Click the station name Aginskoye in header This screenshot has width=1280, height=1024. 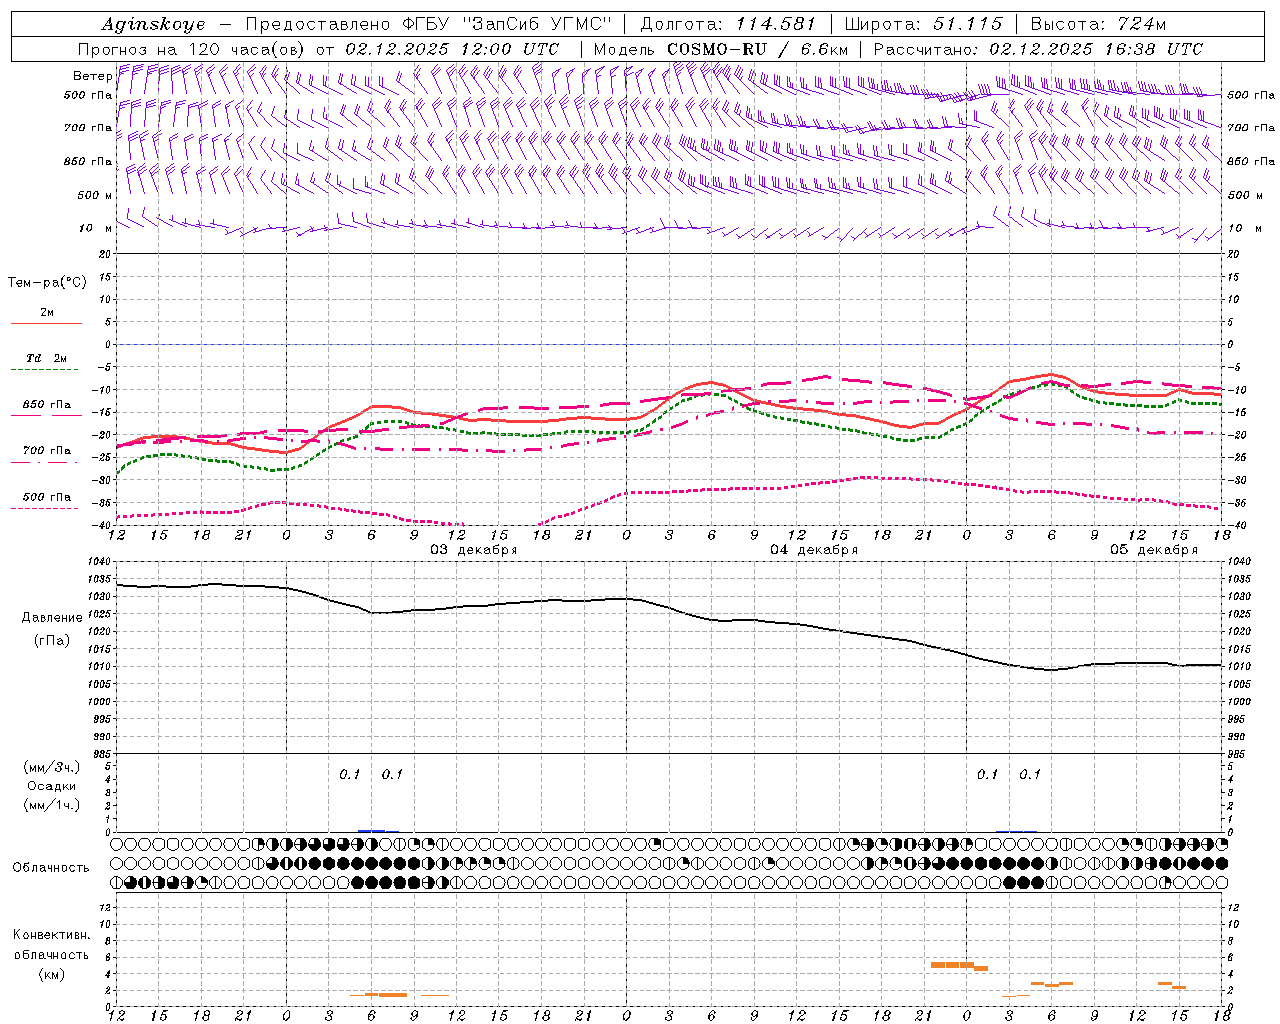pyautogui.click(x=153, y=24)
